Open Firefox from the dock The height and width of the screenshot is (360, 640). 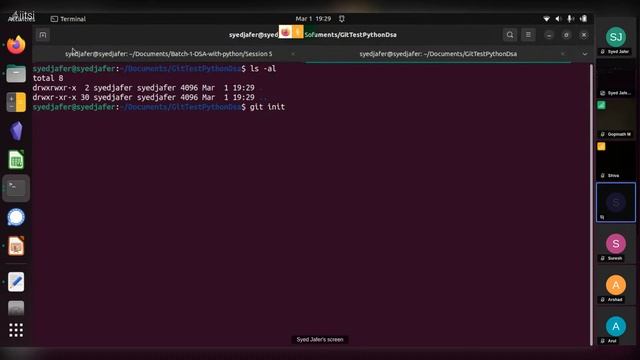pyautogui.click(x=16, y=45)
